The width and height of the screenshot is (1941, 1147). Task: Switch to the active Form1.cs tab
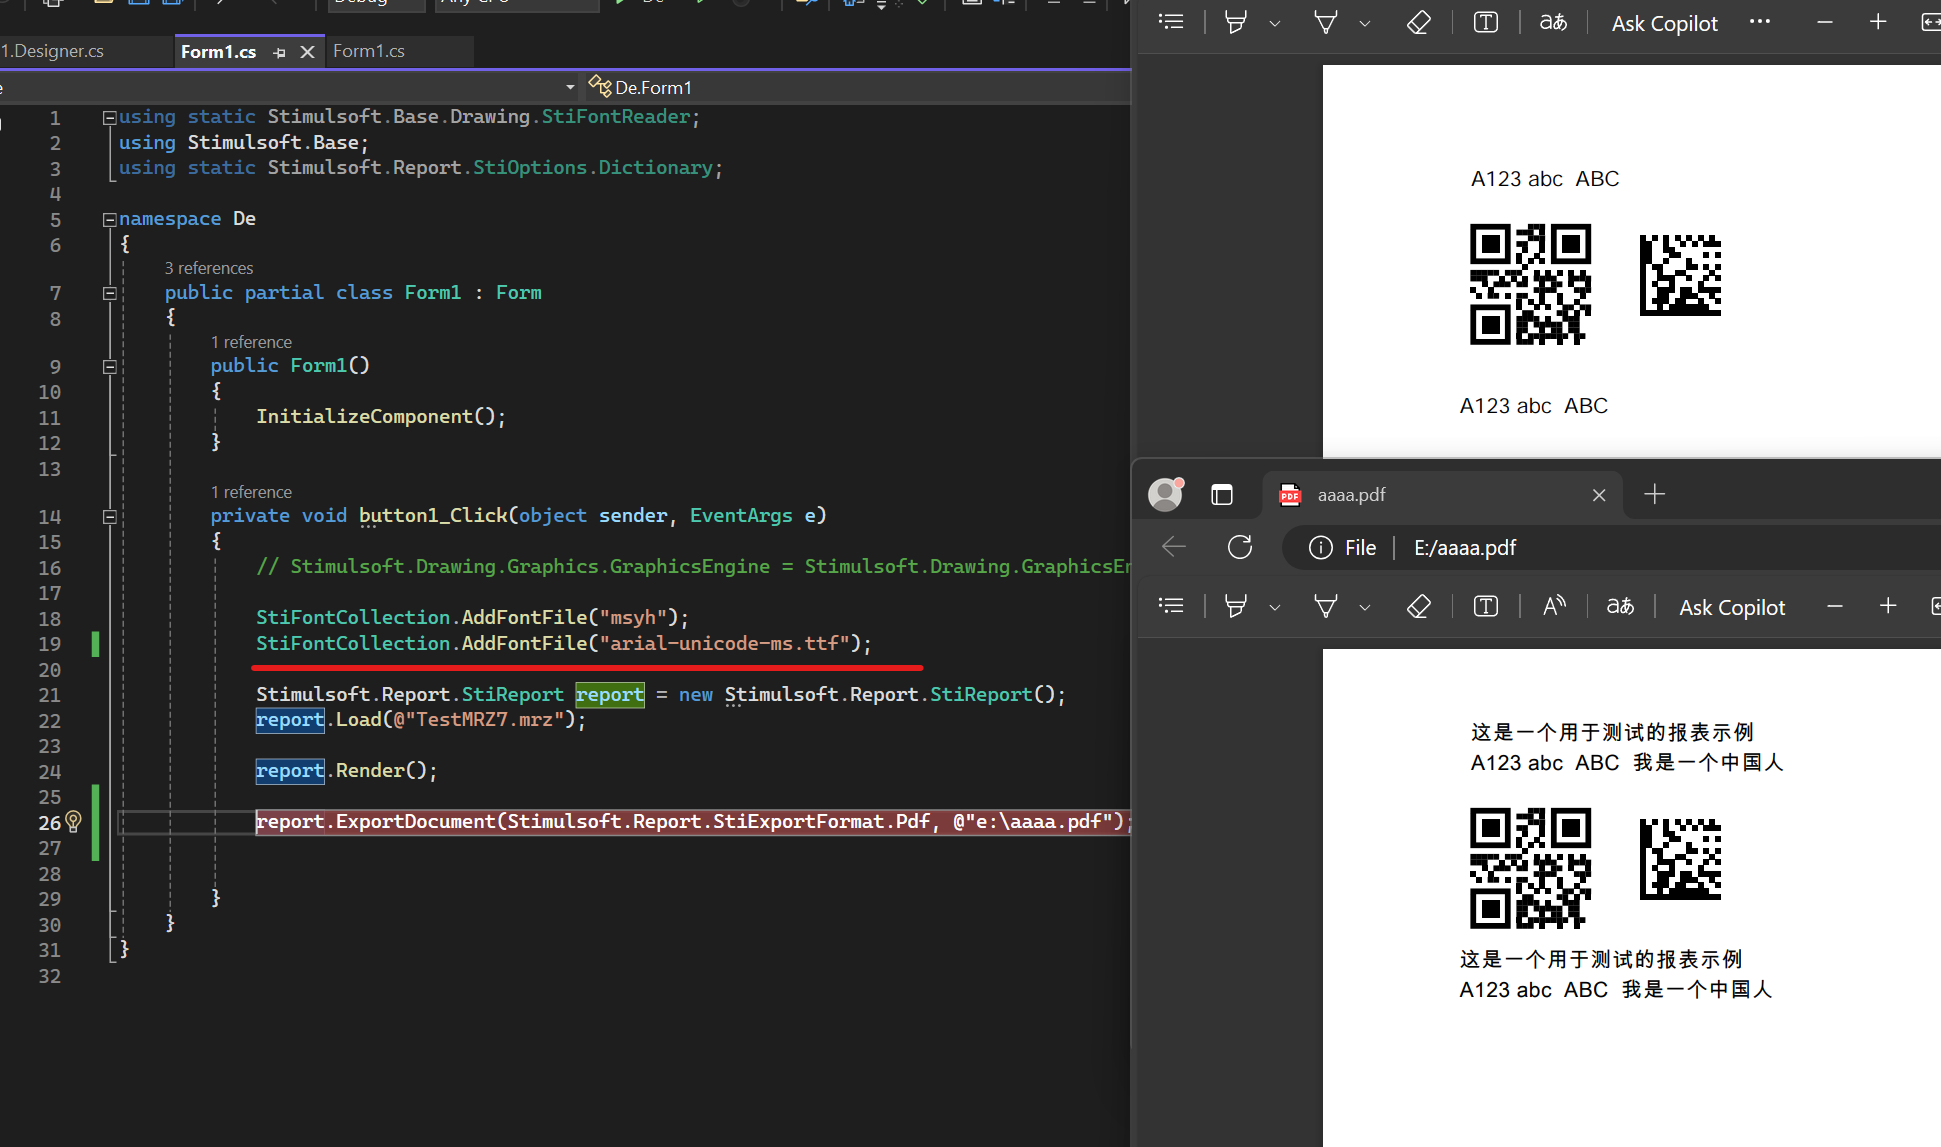(219, 52)
